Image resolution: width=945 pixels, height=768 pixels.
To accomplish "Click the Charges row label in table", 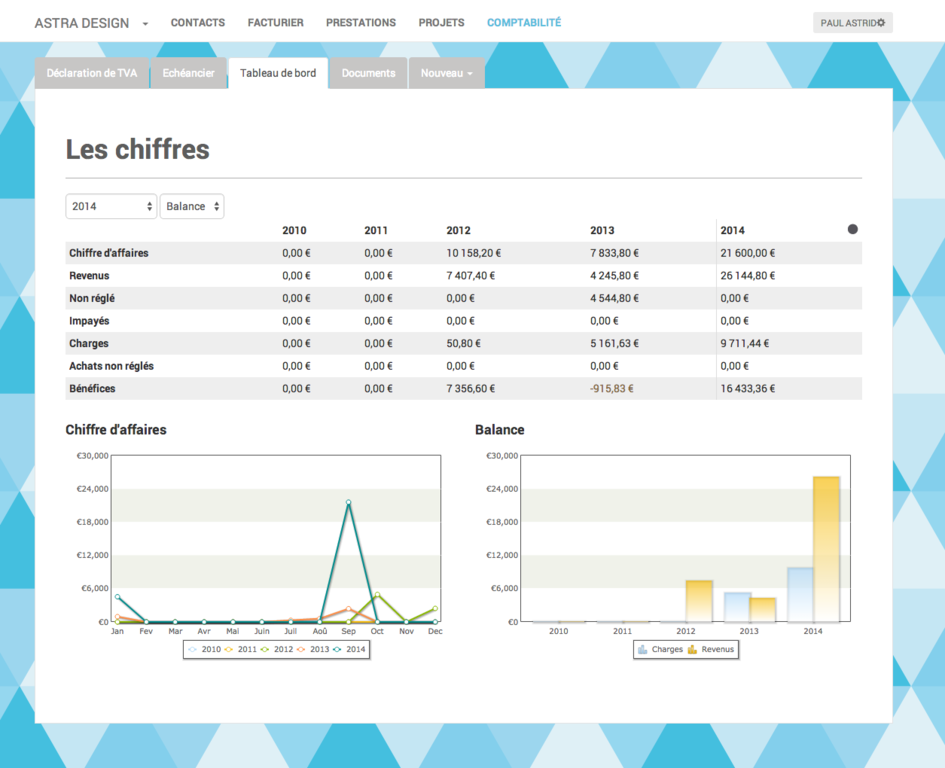I will [89, 344].
